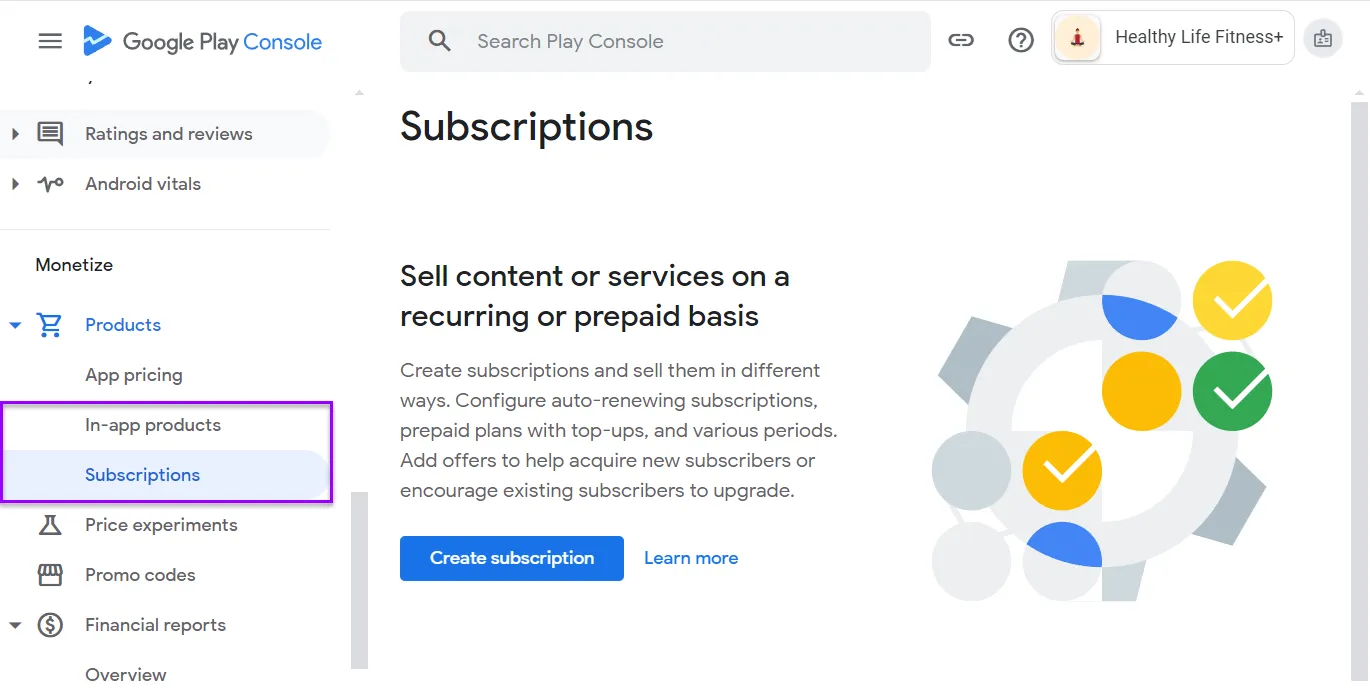Expand the Ratings and reviews section
The image size is (1370, 697).
pyautogui.click(x=14, y=133)
